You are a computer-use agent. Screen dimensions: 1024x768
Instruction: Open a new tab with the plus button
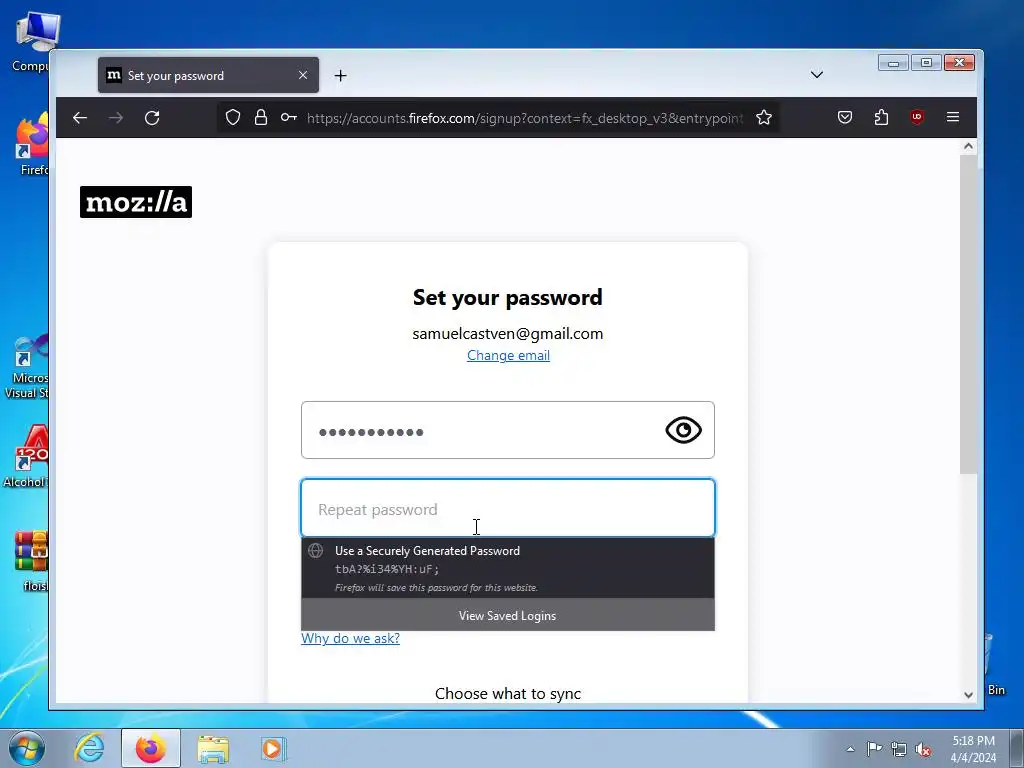pyautogui.click(x=340, y=76)
